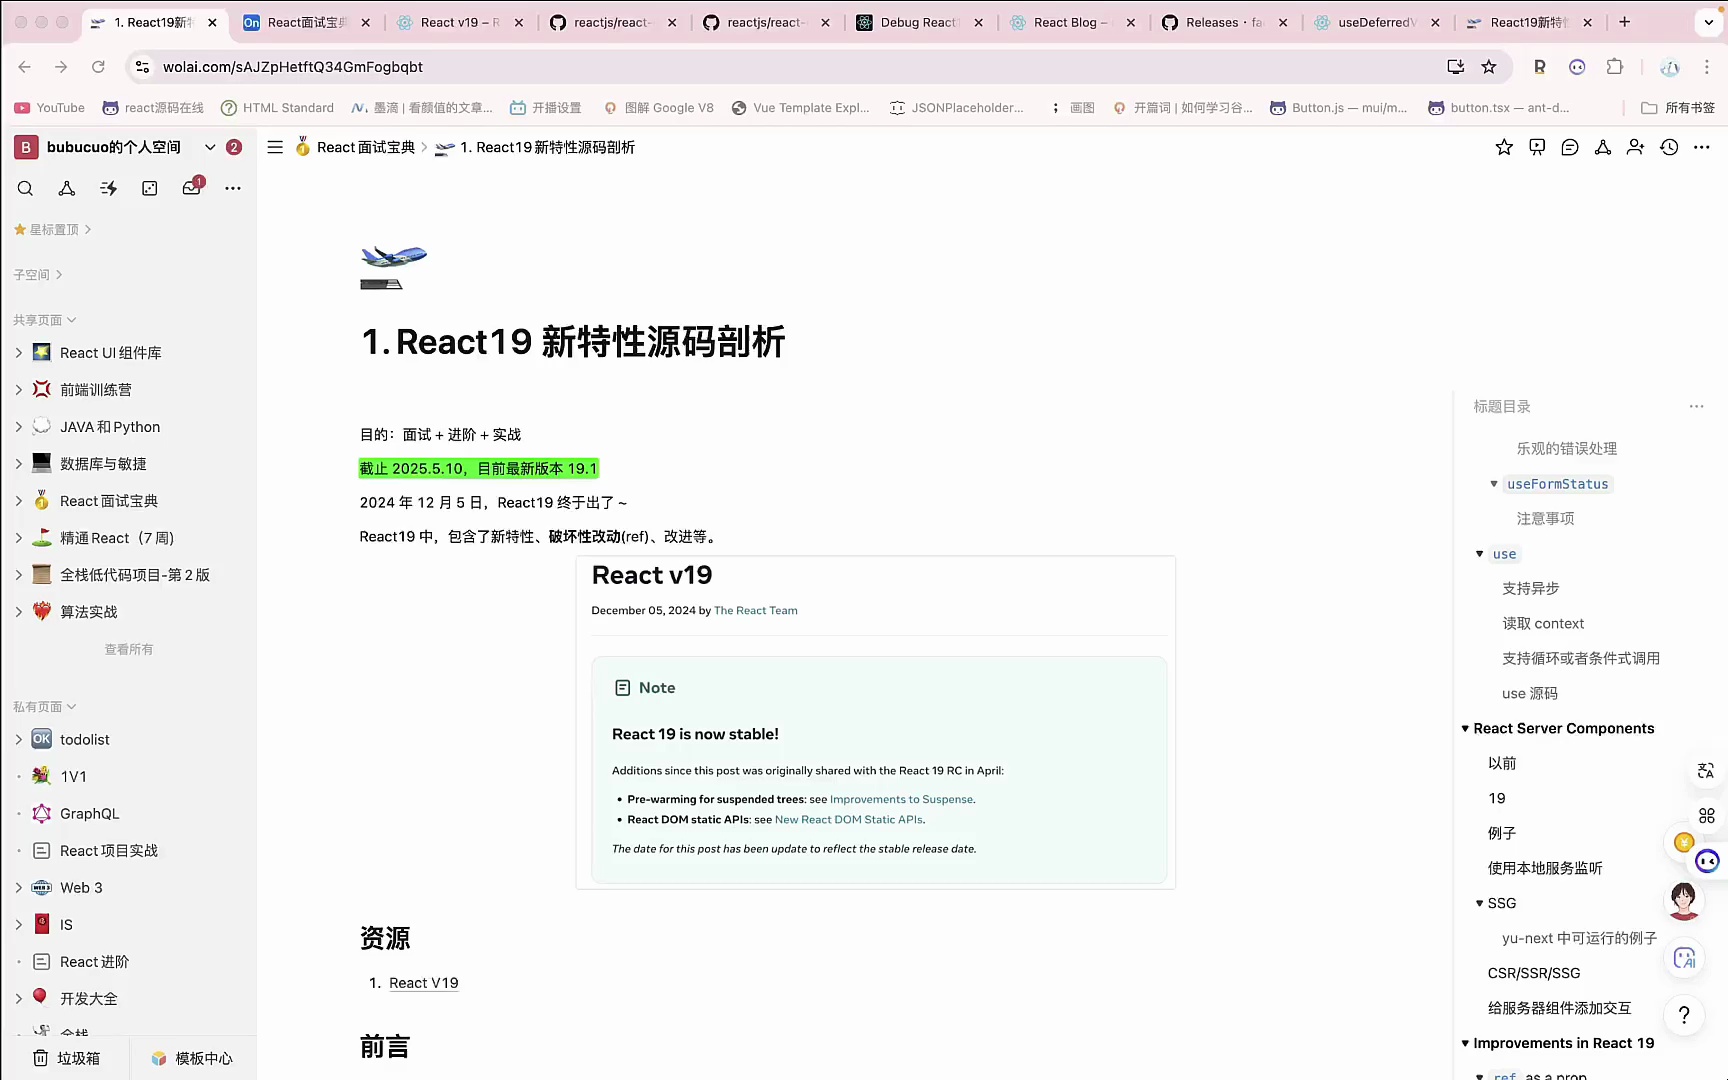
Task: Star the current page in the toolbar
Action: click(1504, 147)
